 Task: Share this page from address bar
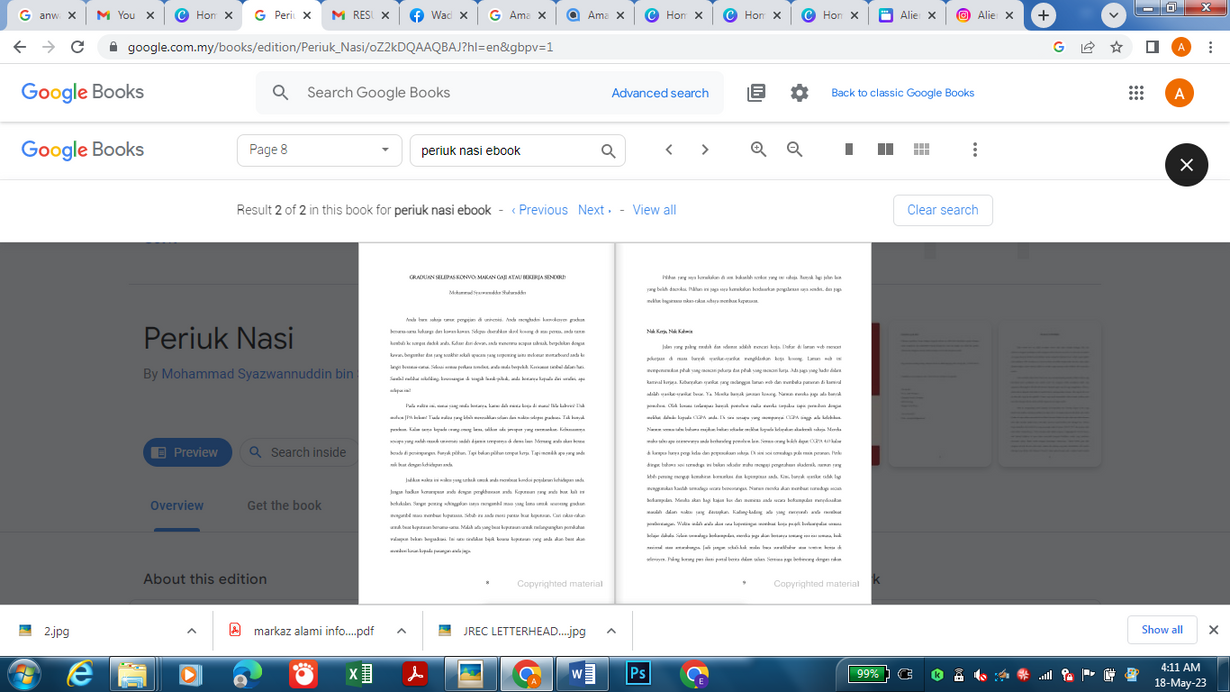pyautogui.click(x=1088, y=47)
